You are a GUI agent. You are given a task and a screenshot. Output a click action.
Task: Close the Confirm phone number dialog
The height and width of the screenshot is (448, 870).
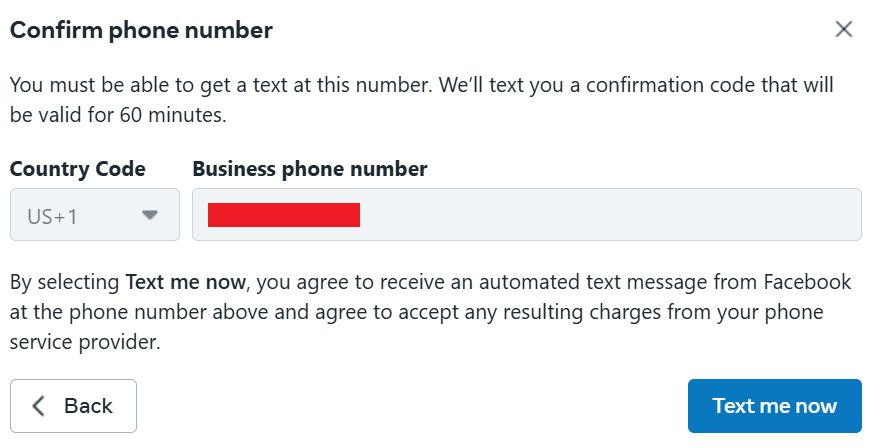tap(843, 30)
